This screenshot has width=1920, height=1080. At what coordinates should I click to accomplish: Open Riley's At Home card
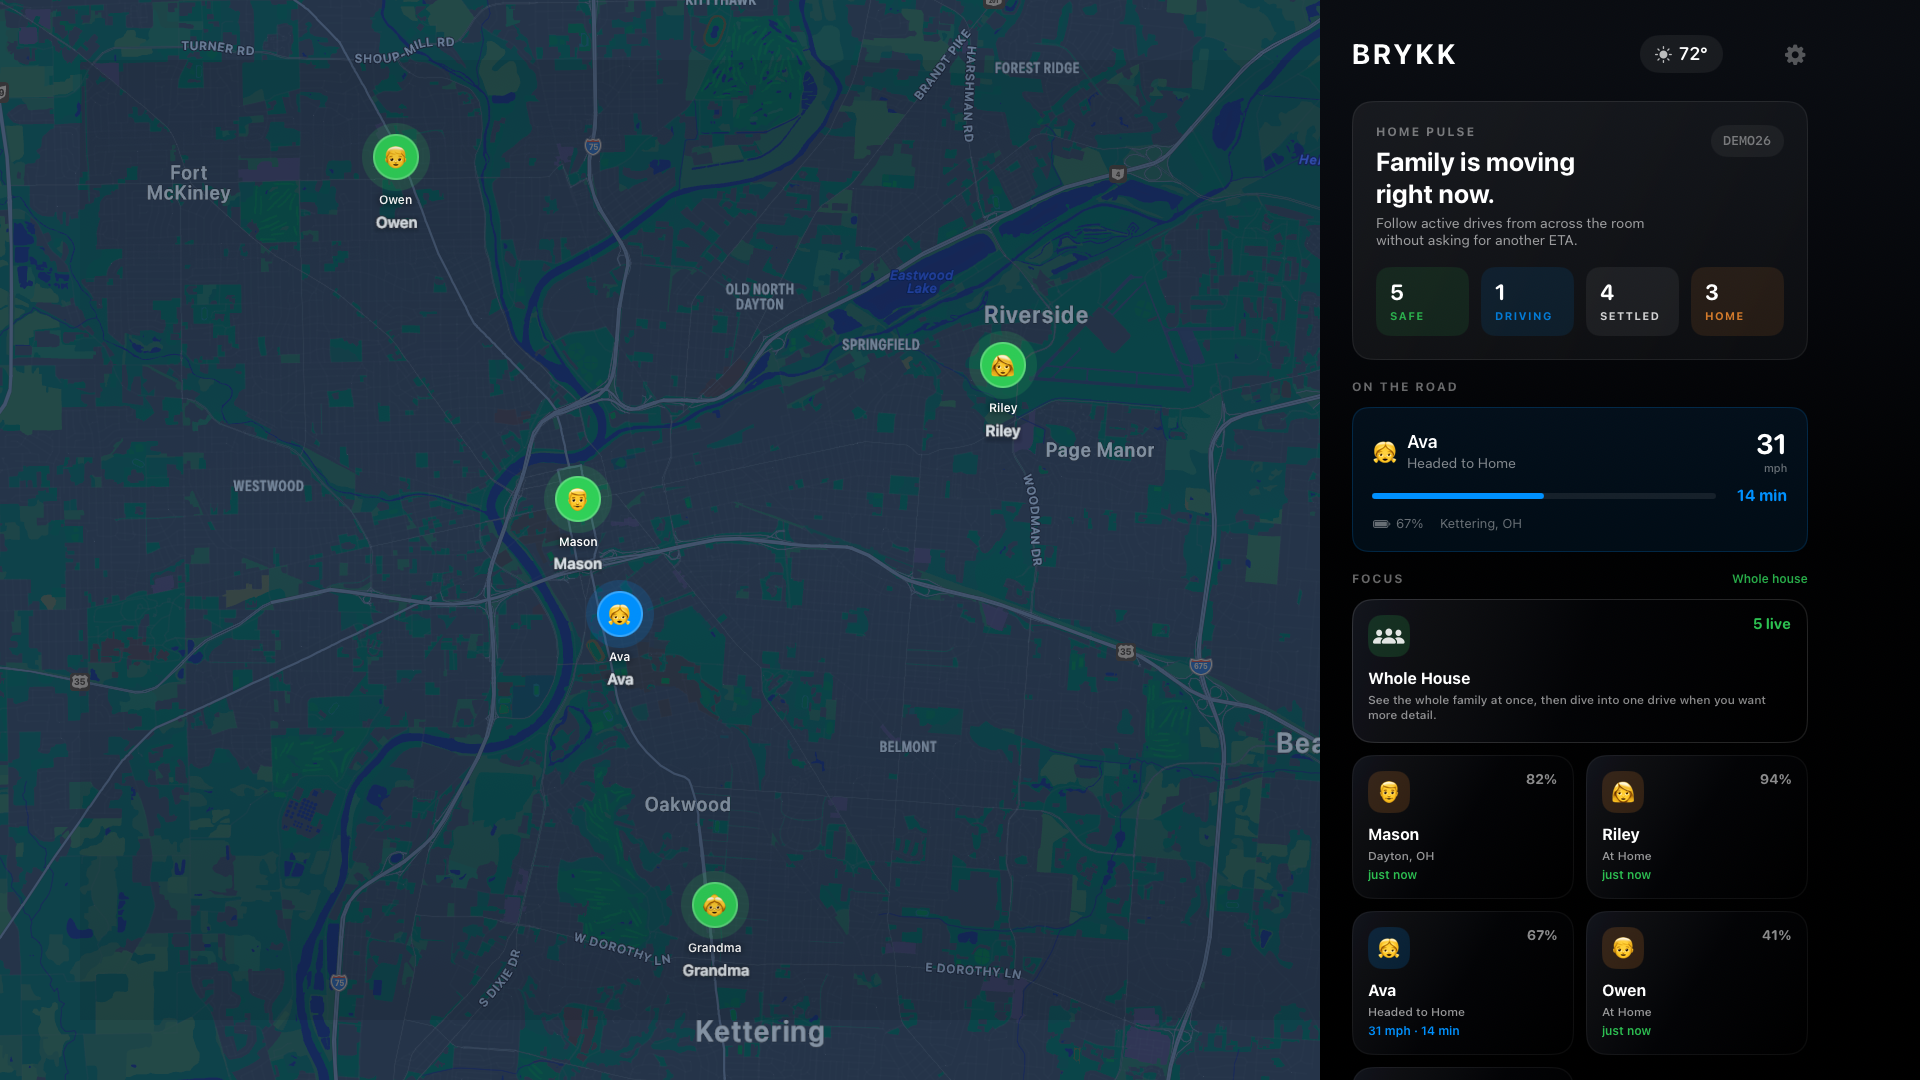(x=1696, y=826)
